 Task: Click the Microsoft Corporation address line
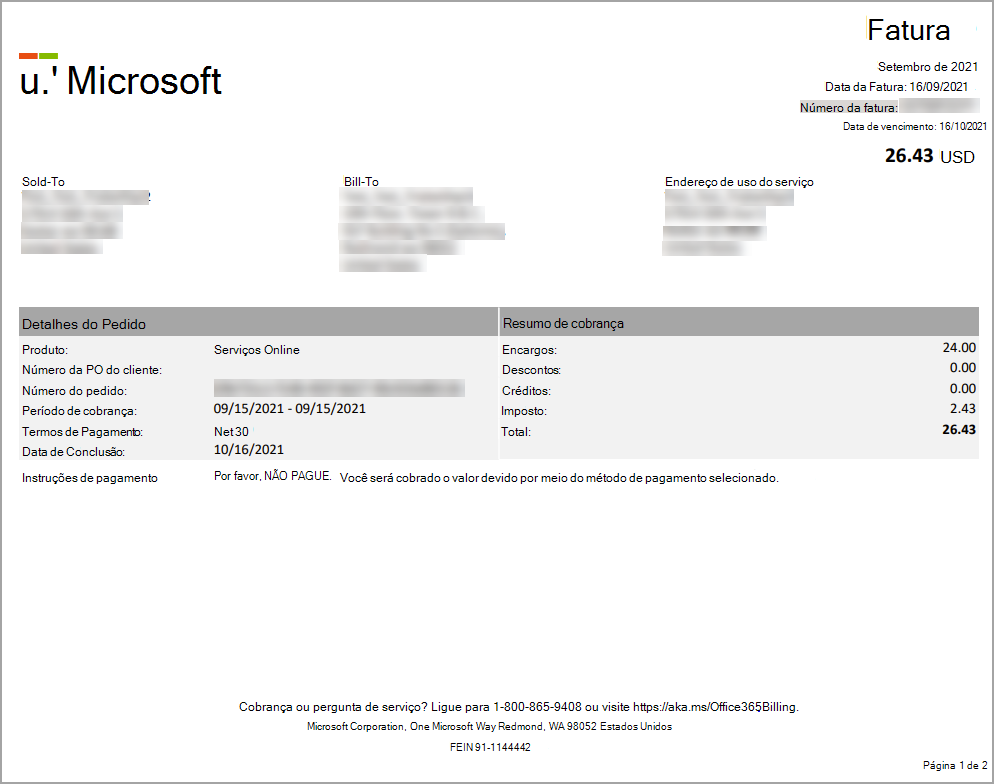click(x=489, y=726)
